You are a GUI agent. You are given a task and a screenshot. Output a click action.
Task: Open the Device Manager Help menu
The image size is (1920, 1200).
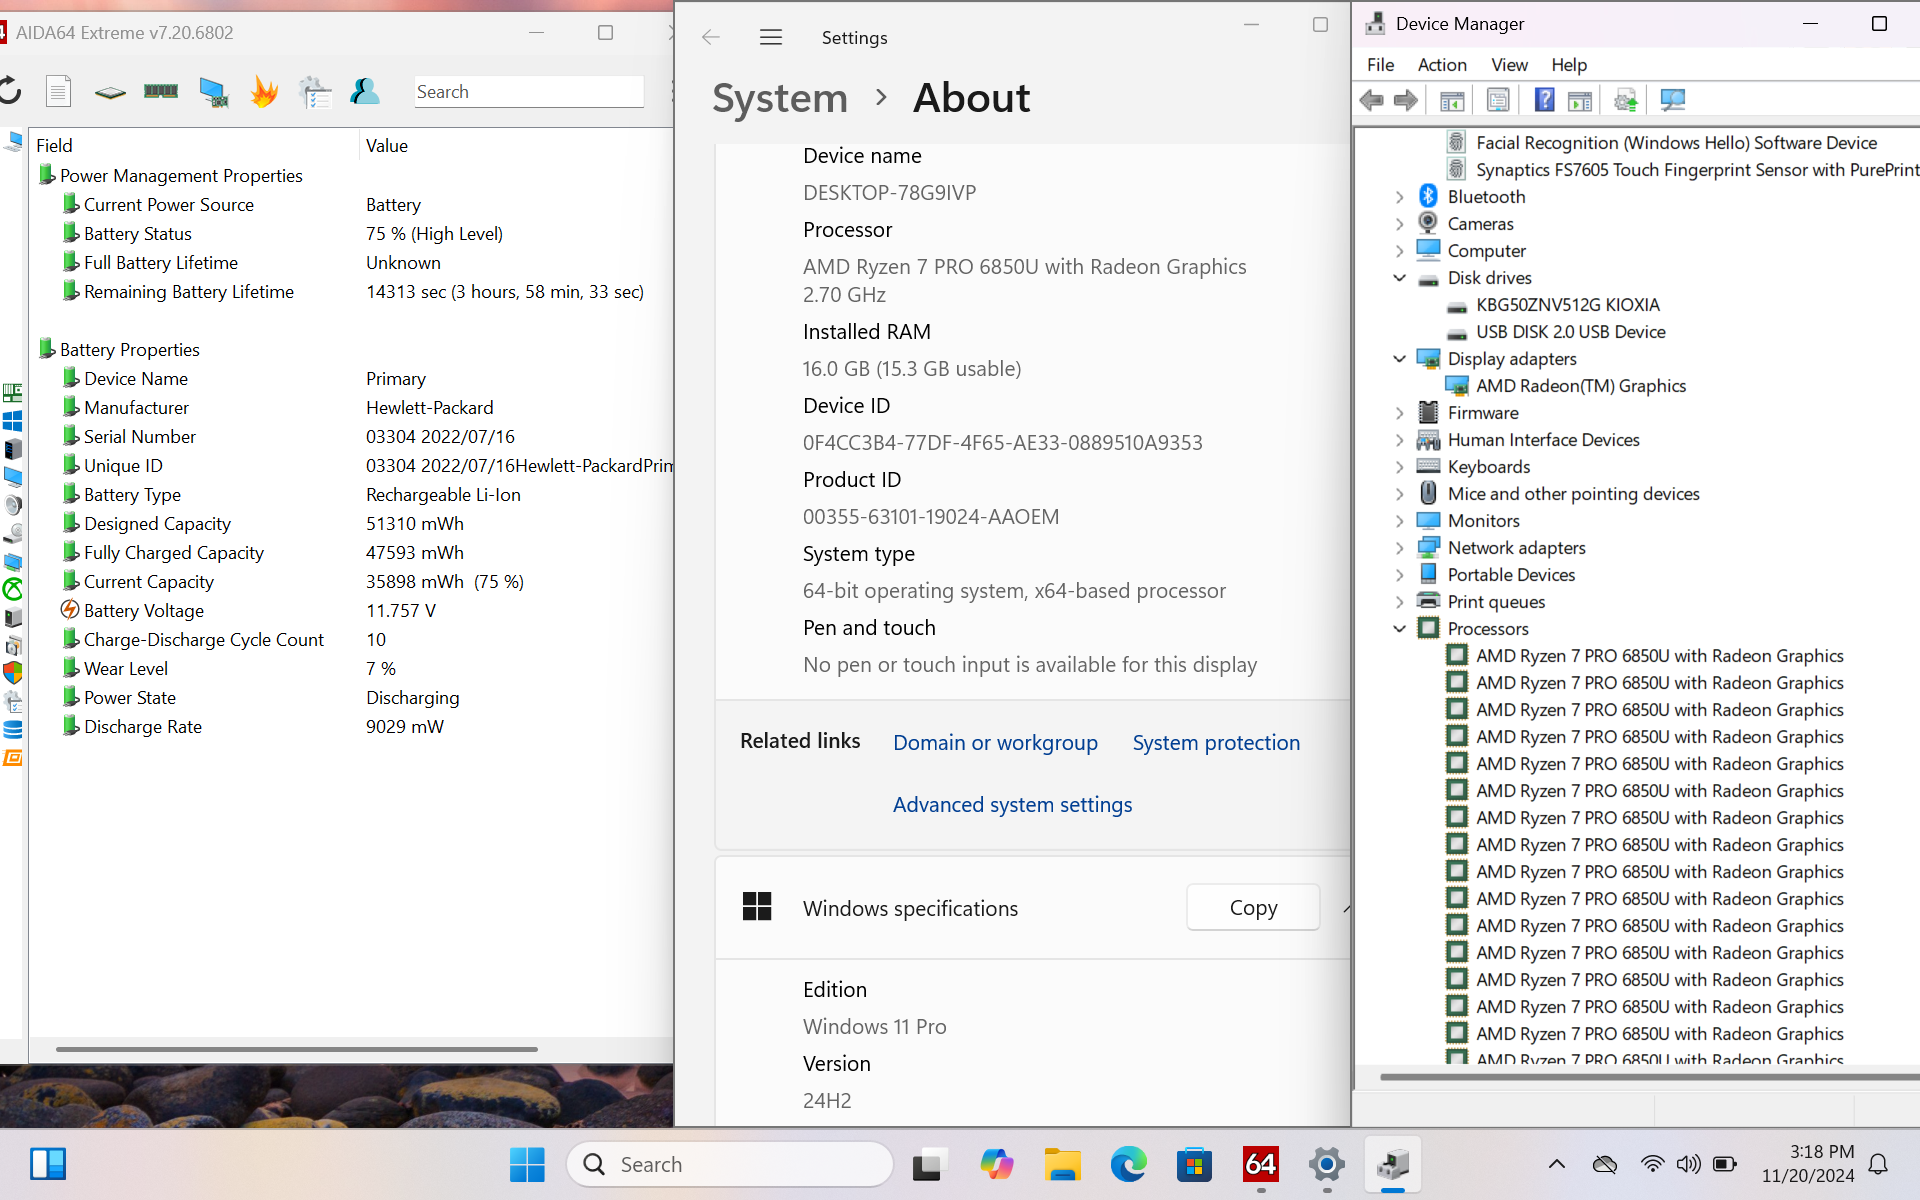pos(1569,65)
